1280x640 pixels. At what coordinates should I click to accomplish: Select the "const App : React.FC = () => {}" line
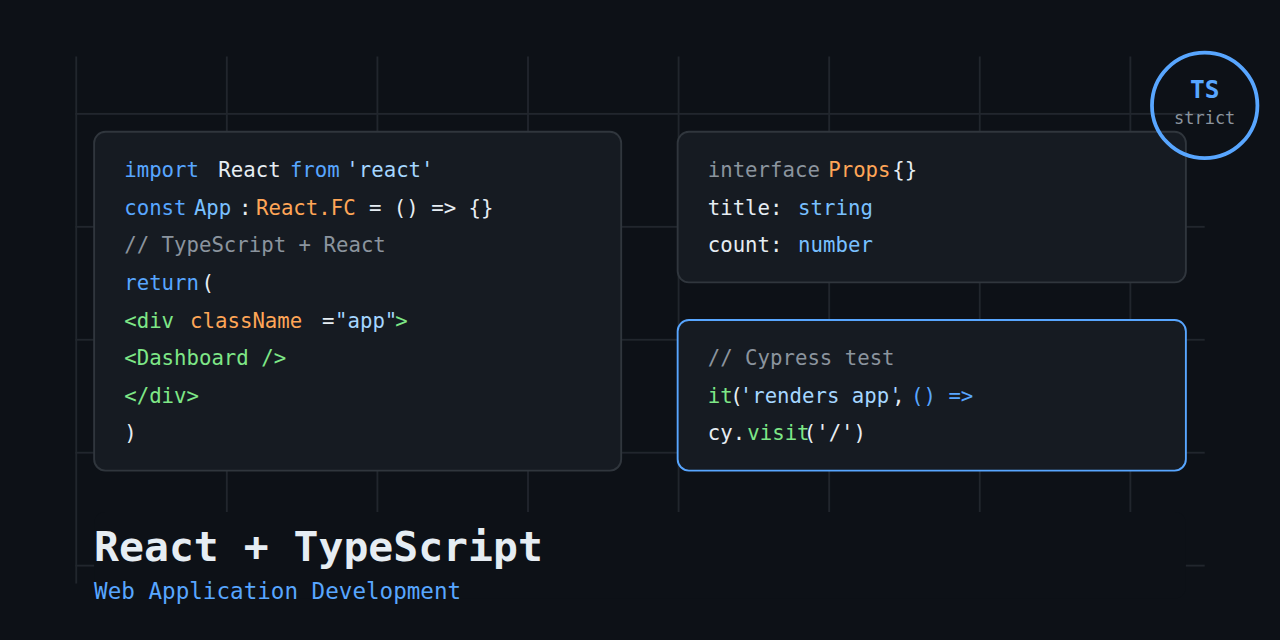pyautogui.click(x=309, y=208)
